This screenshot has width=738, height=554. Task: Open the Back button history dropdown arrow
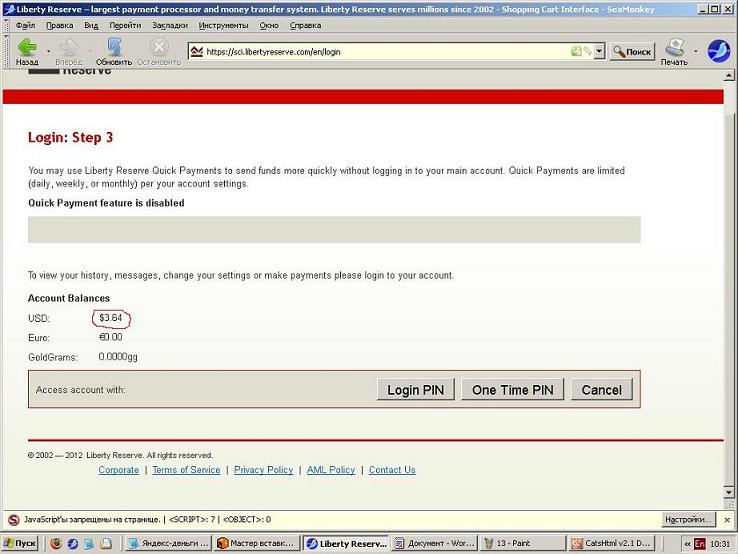[48, 50]
